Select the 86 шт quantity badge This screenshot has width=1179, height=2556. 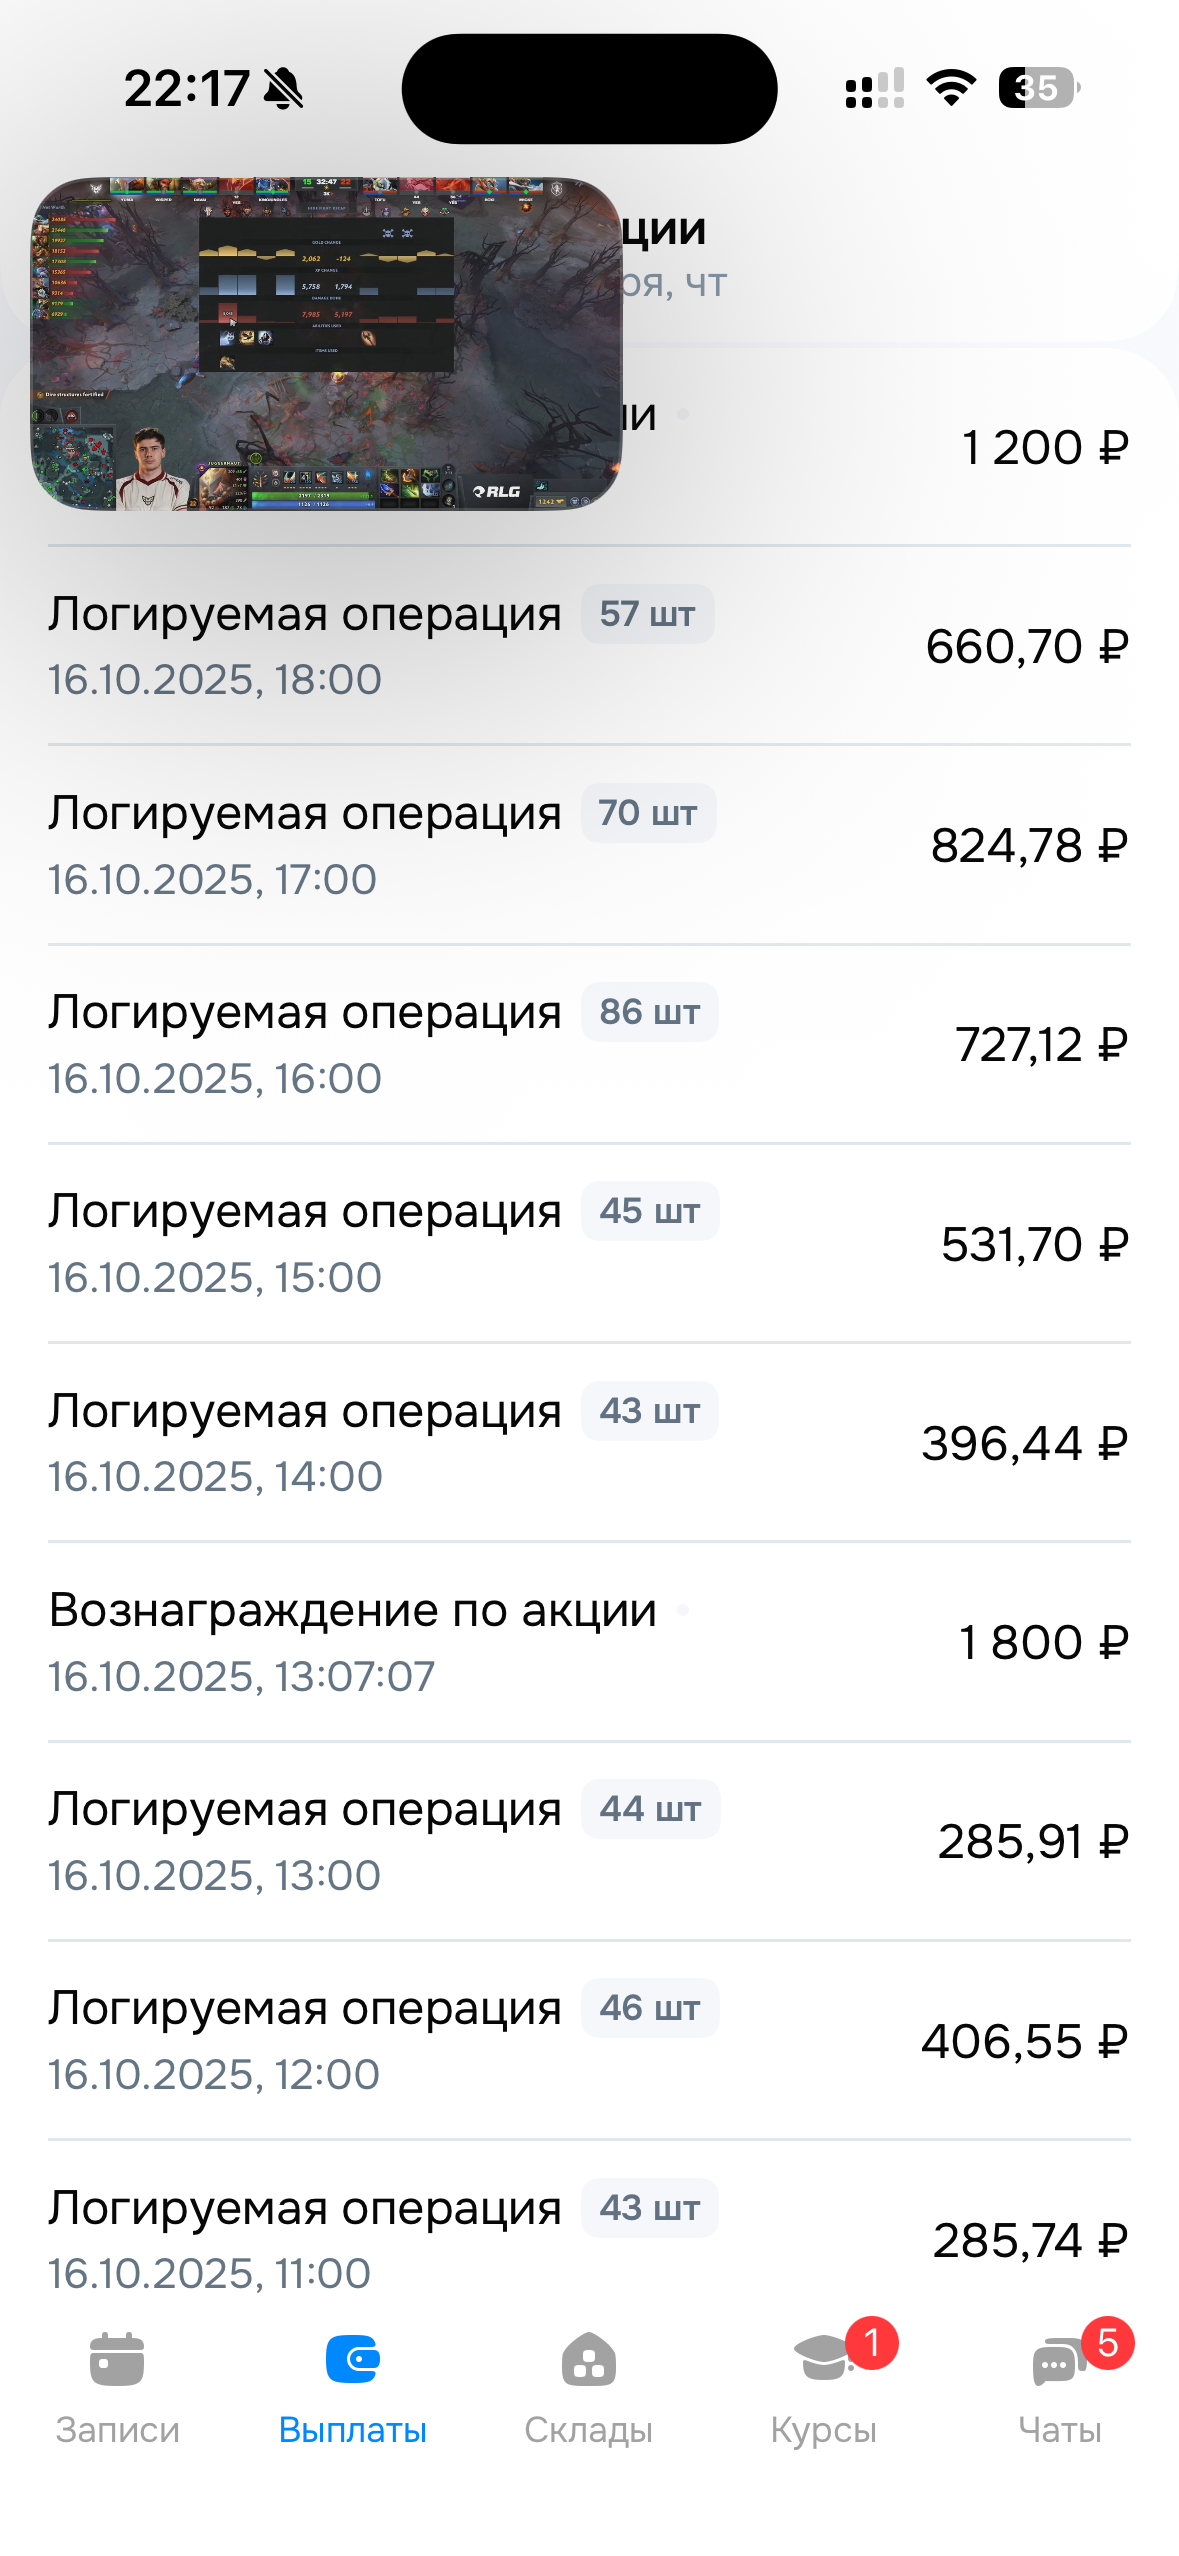click(649, 1012)
